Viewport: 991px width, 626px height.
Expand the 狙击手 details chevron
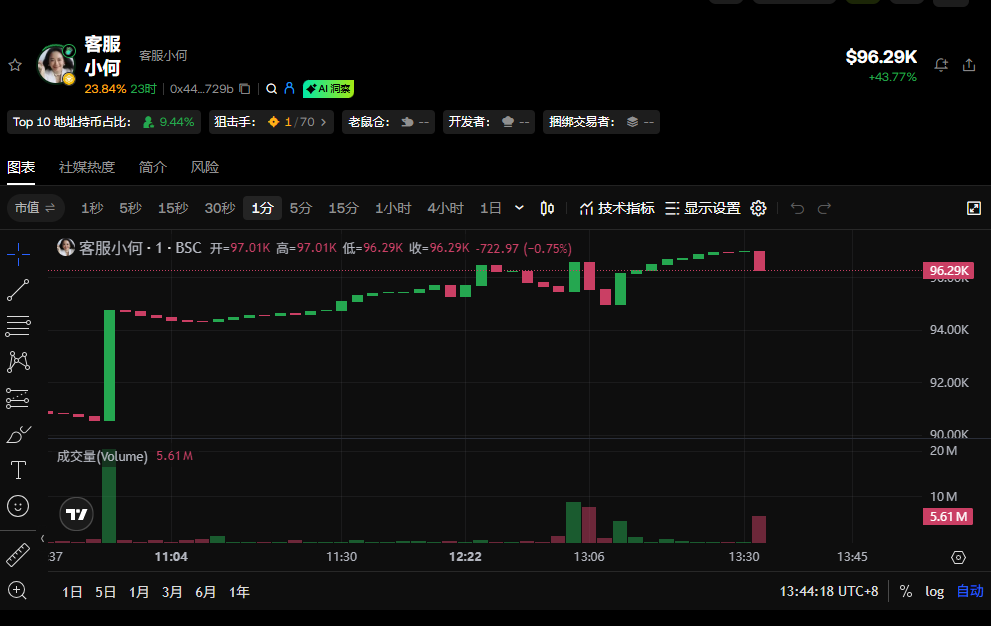pyautogui.click(x=323, y=122)
